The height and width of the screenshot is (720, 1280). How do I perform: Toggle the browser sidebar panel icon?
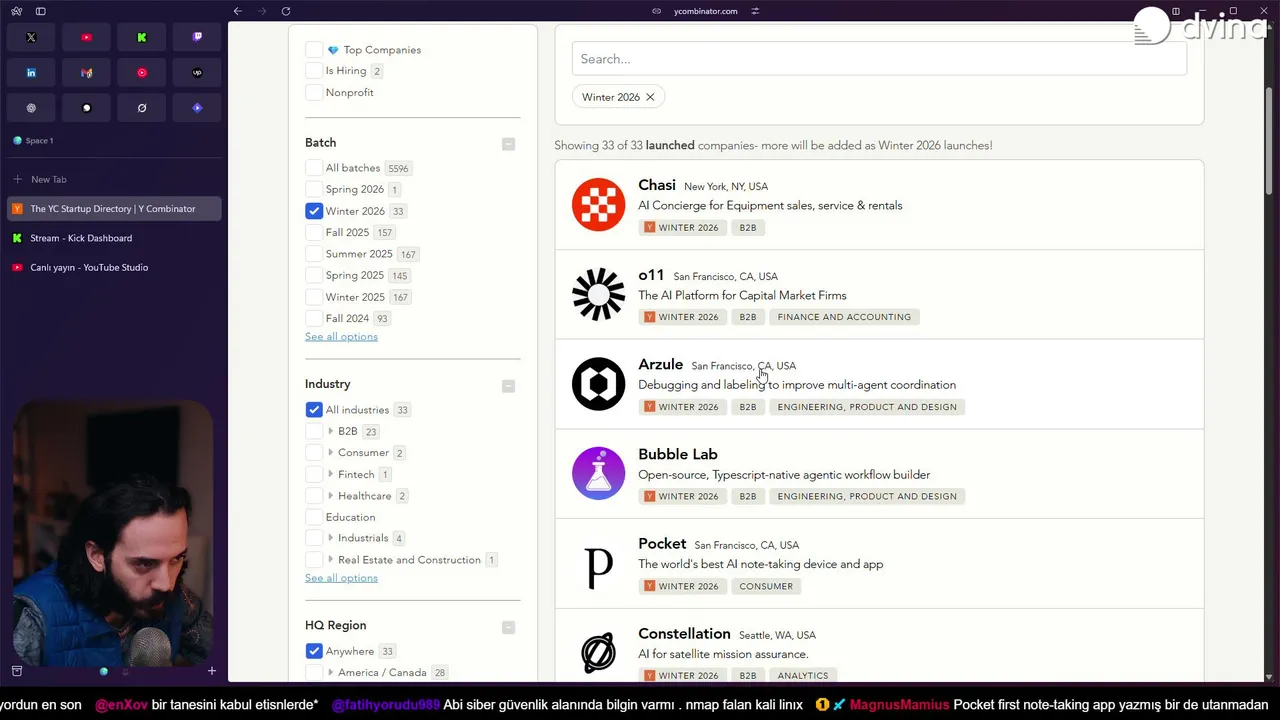40,11
